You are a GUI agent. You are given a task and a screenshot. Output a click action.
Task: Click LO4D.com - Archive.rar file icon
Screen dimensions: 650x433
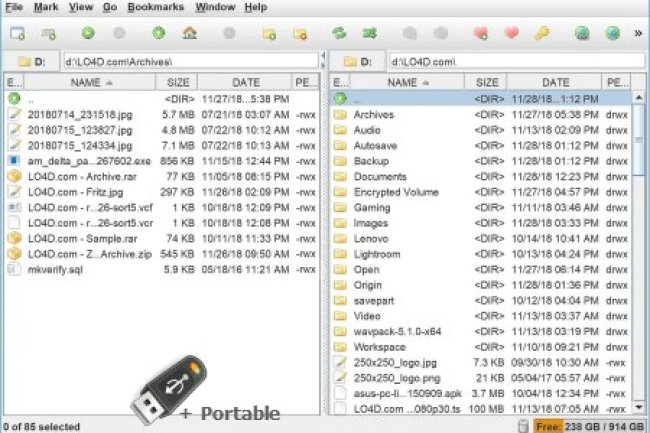tap(15, 177)
